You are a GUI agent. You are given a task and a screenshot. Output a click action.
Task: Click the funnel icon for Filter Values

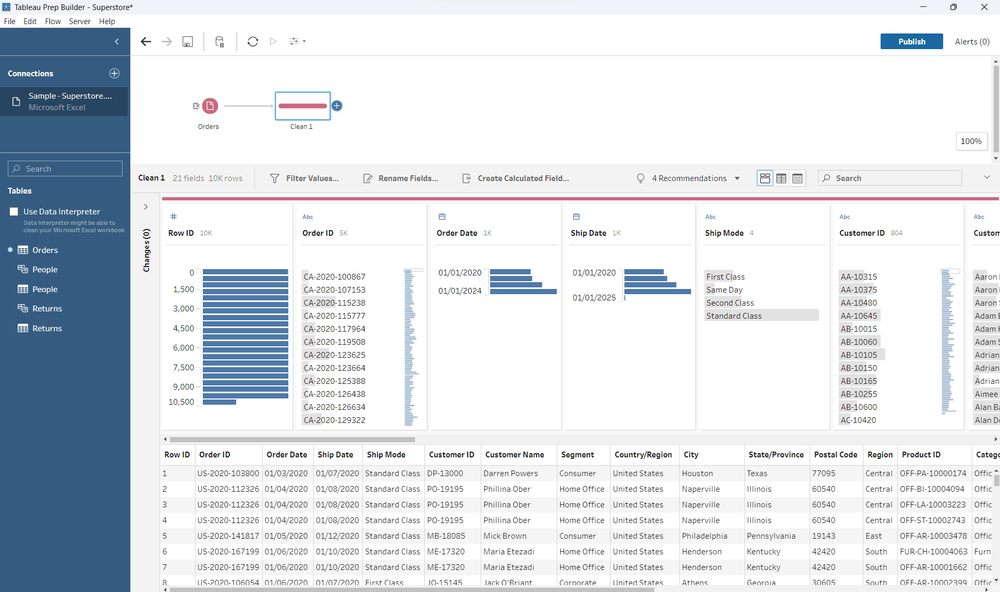(274, 179)
